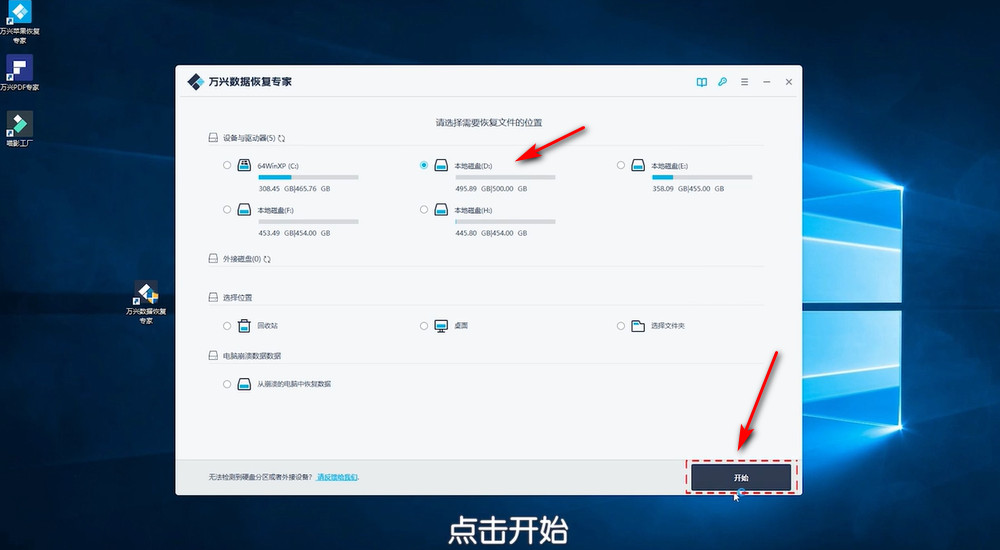1000x550 pixels.
Task: Open 万兴PDF专家 desktop shortcut
Action: [19, 73]
